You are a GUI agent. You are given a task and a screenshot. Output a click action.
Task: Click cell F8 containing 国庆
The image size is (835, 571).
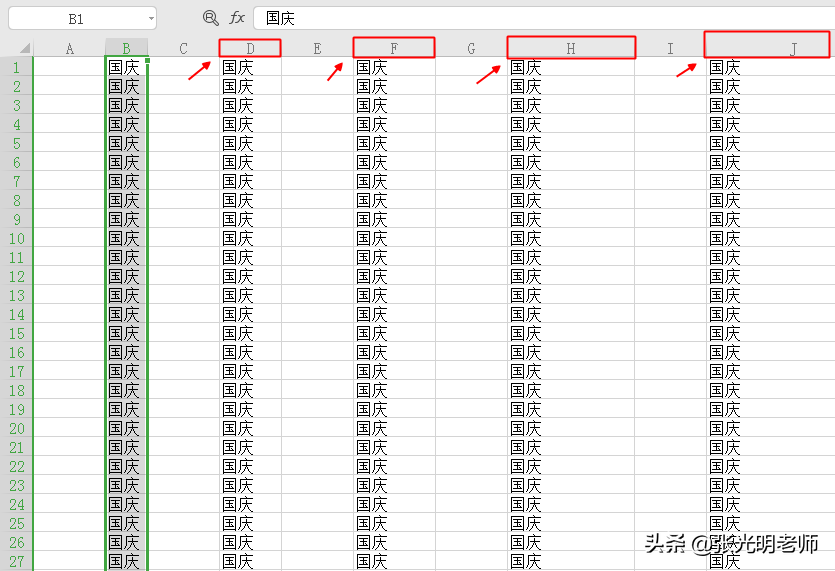(x=394, y=200)
